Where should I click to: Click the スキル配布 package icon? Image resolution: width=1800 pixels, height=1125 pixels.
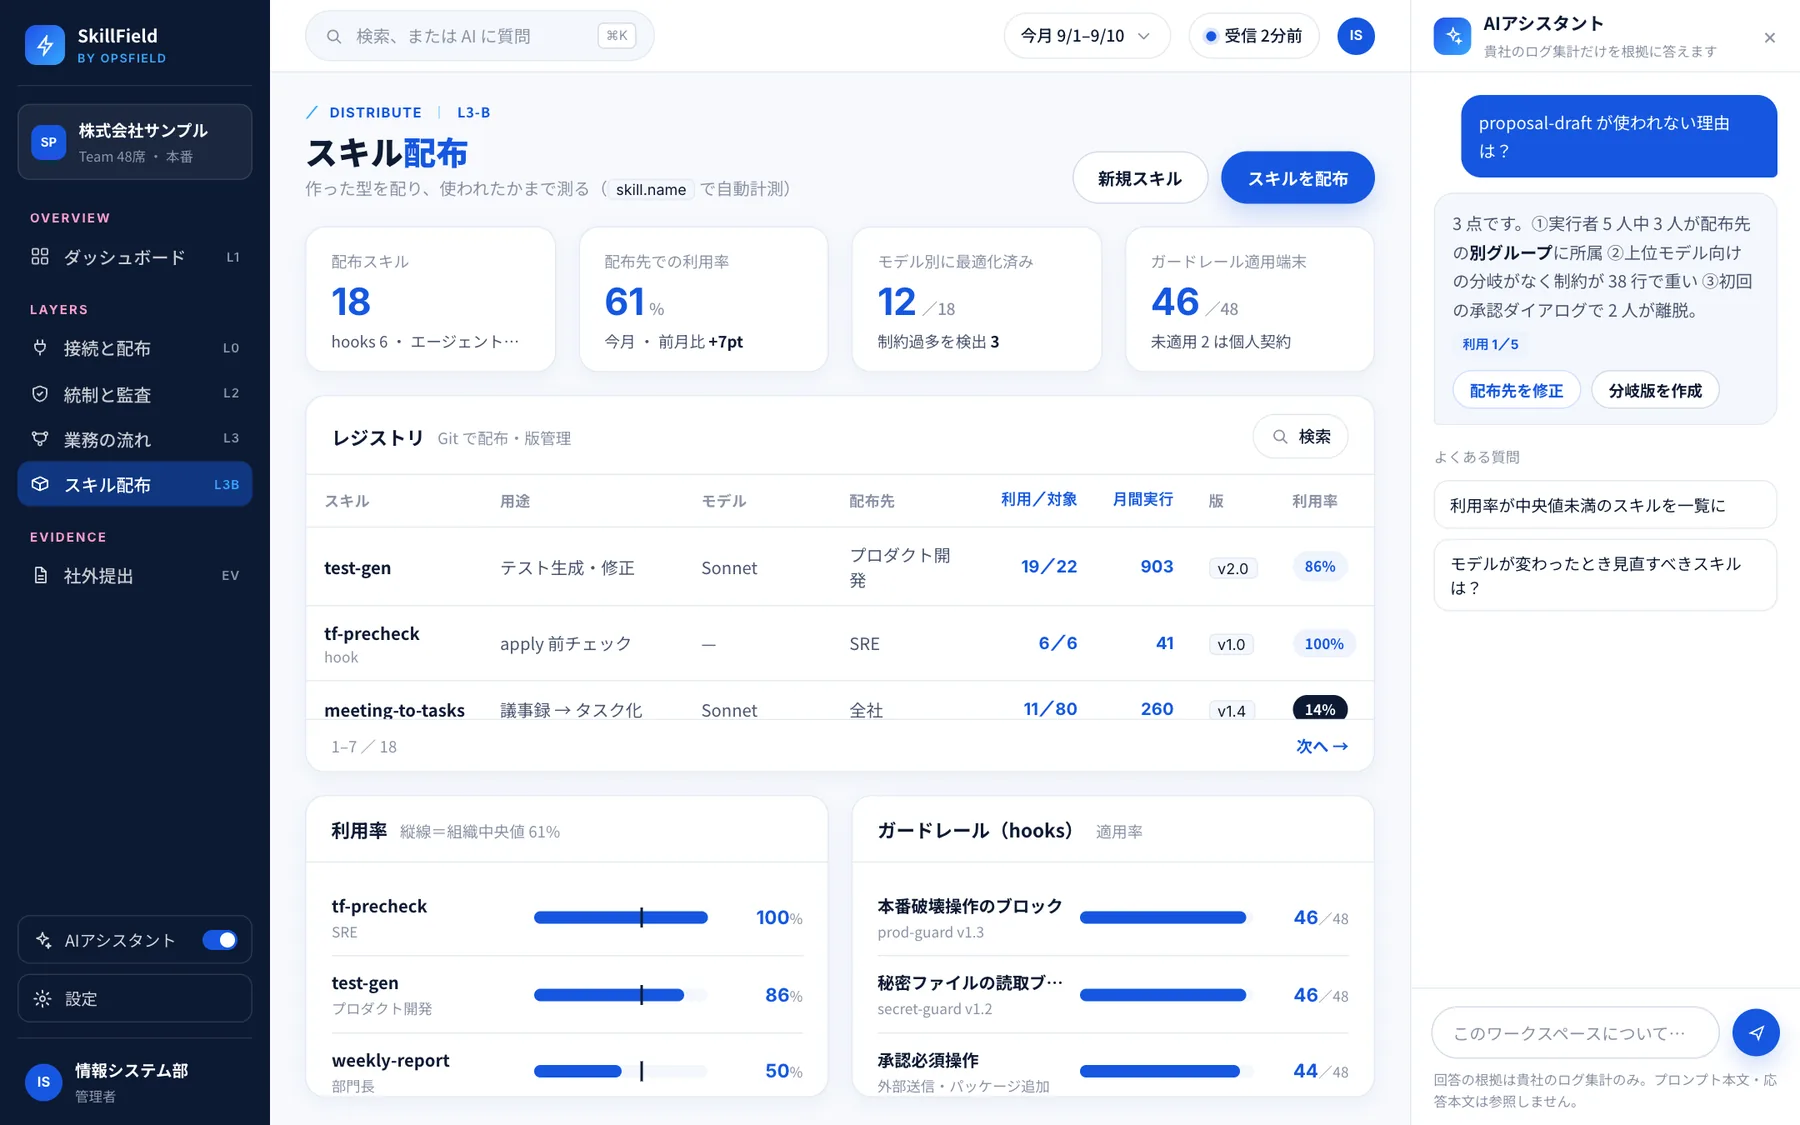(x=40, y=484)
